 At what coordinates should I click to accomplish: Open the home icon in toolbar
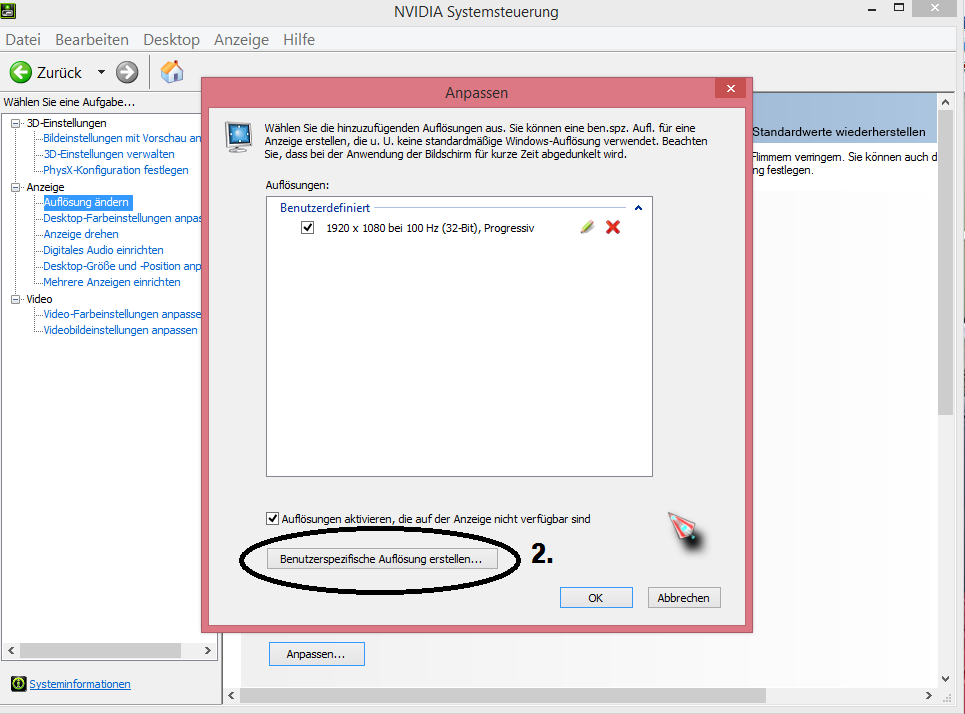(x=172, y=72)
